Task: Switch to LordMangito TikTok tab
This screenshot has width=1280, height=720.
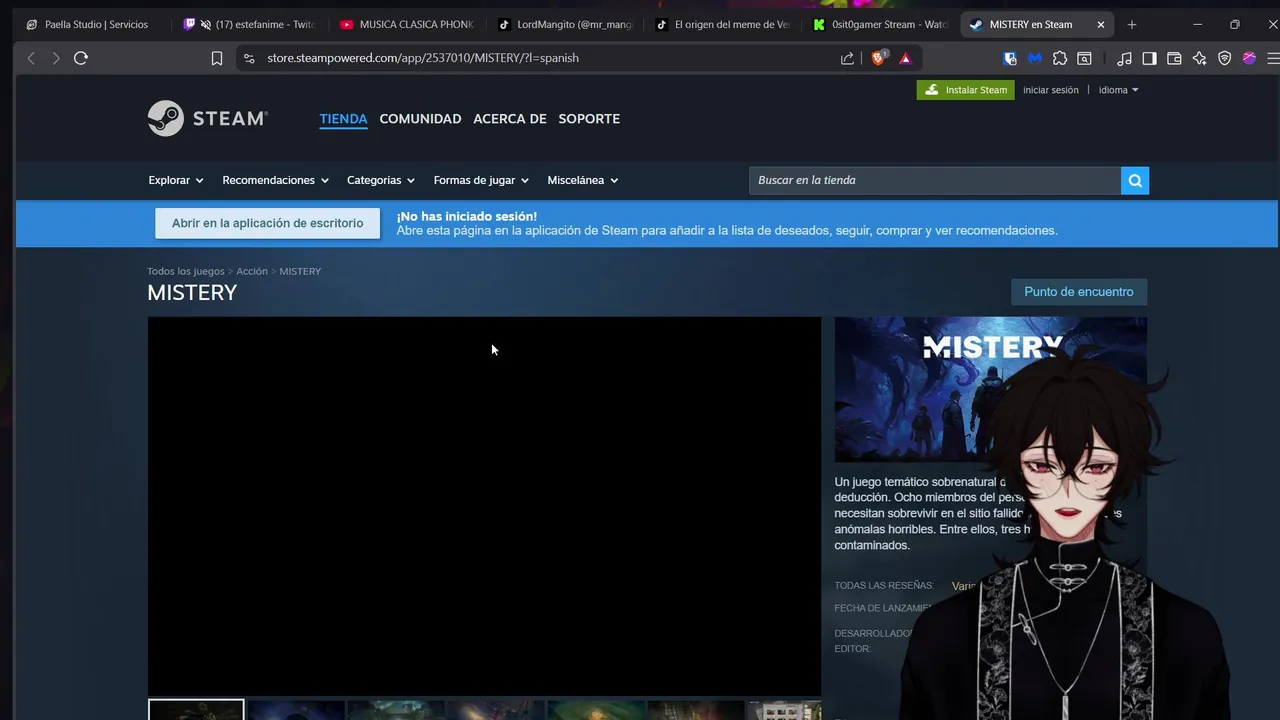Action: coord(564,24)
